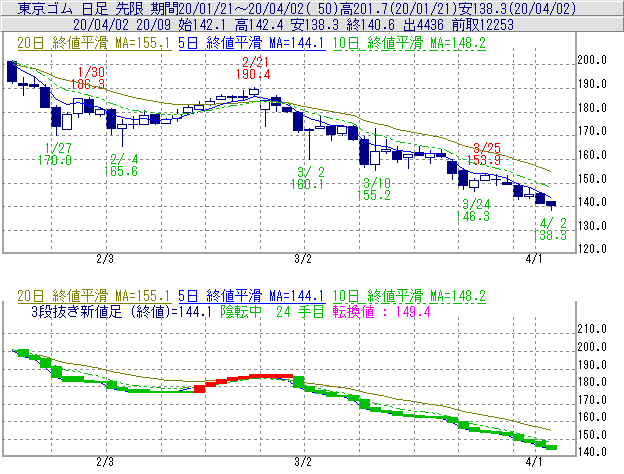The image size is (624, 474).
Task: Click the 2/3 date label under lower chart
Action: 105,462
